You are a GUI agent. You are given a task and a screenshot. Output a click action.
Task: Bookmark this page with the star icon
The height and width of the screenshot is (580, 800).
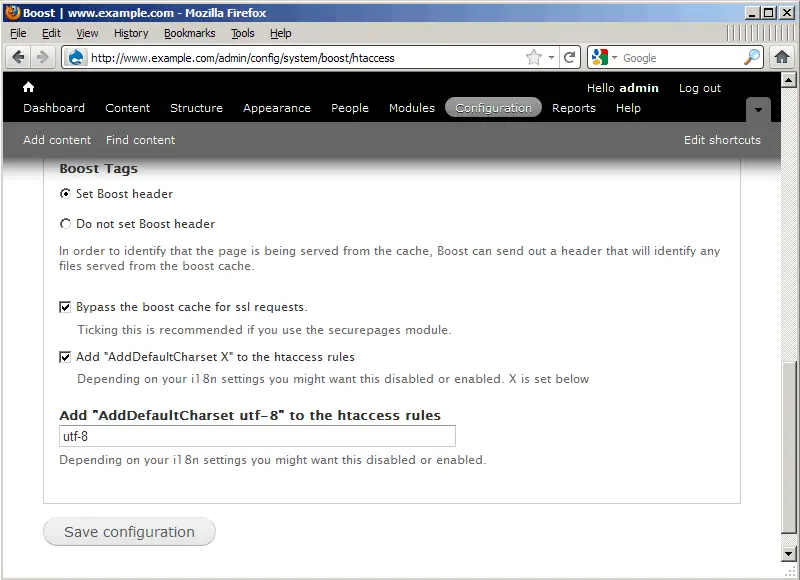534,57
